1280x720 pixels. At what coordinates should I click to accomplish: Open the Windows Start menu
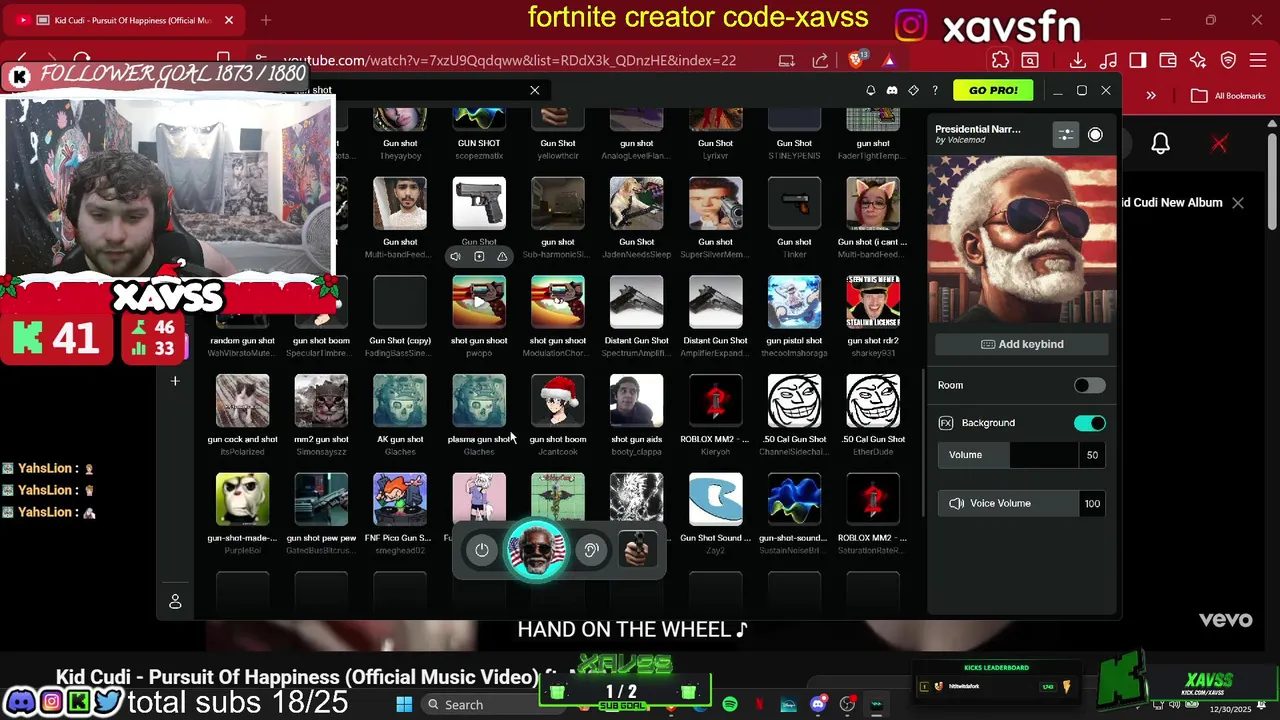coord(404,705)
